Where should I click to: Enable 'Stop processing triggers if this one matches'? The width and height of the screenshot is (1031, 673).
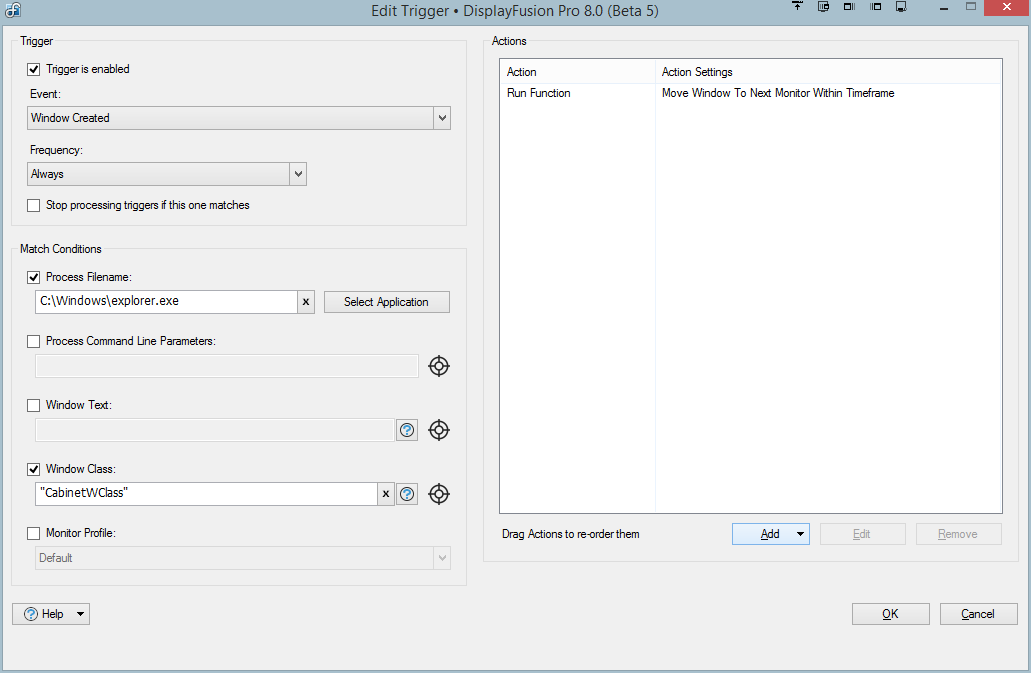pyautogui.click(x=34, y=205)
